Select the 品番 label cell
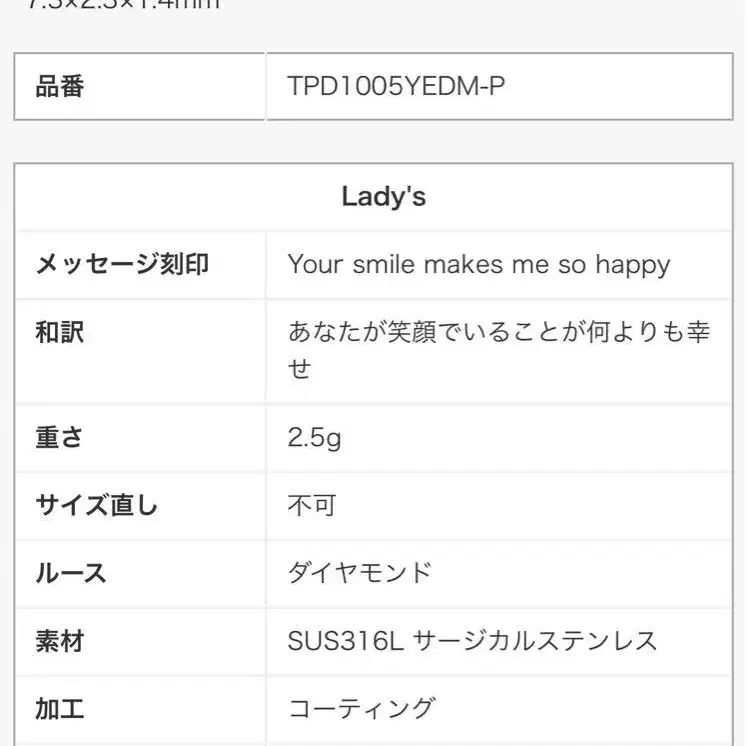 [x=140, y=87]
